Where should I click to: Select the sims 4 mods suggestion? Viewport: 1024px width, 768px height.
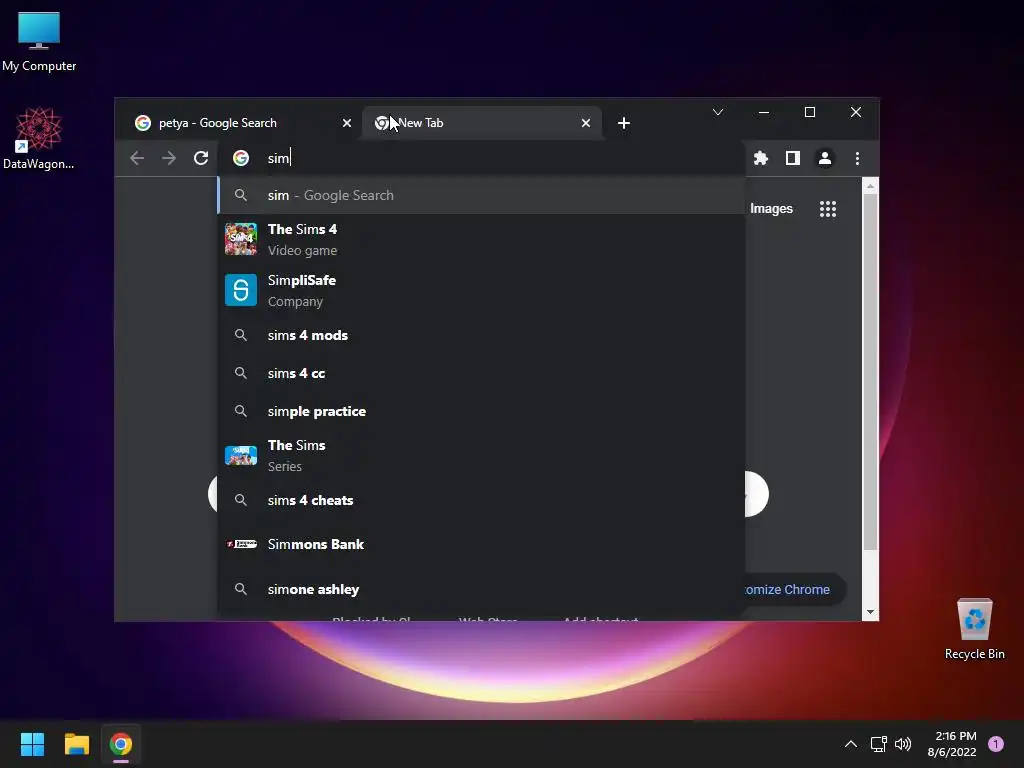click(481, 335)
